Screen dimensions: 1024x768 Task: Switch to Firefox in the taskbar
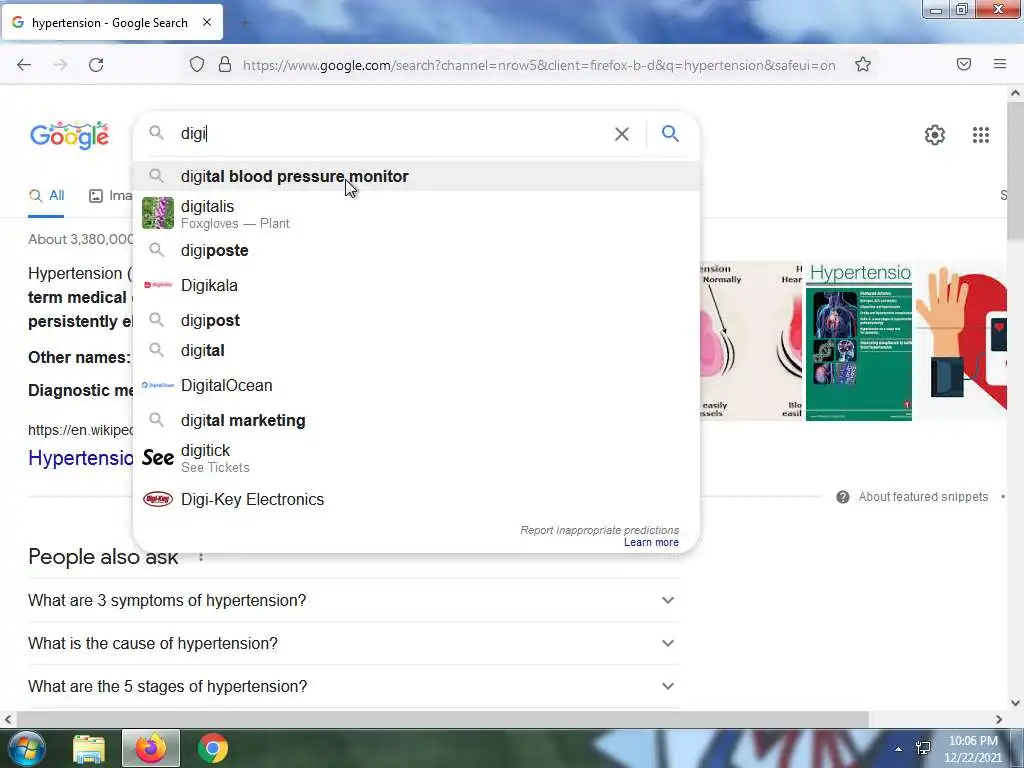tap(151, 748)
